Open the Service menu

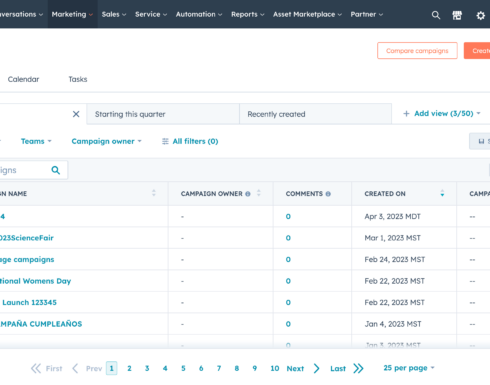(x=151, y=14)
